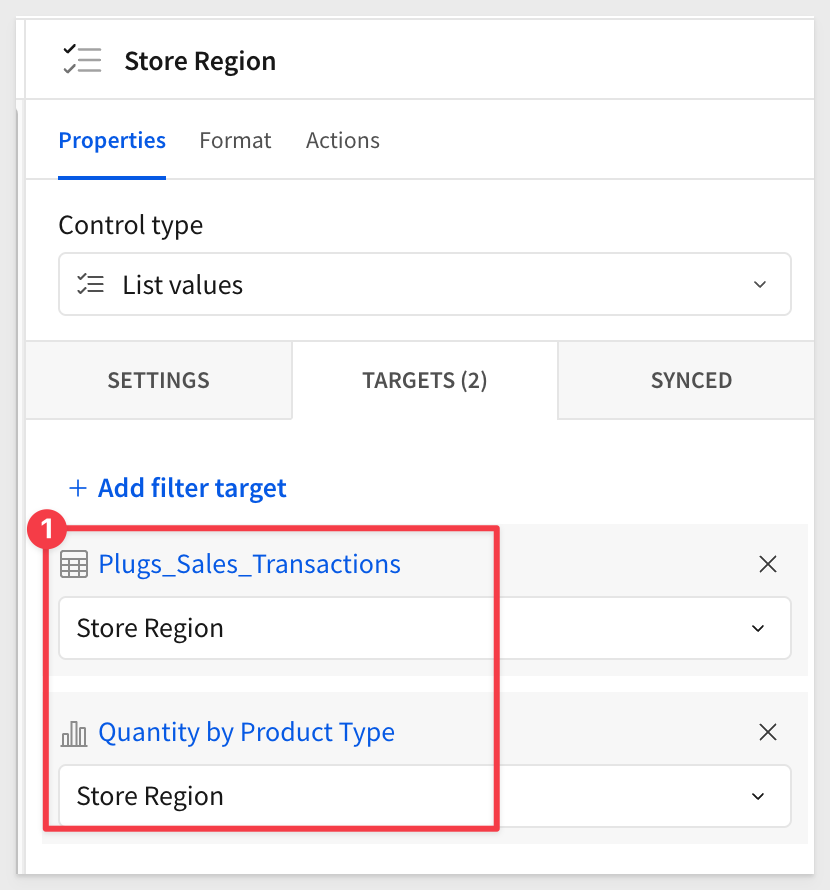The height and width of the screenshot is (890, 830).
Task: Open the Actions tab
Action: (x=342, y=140)
